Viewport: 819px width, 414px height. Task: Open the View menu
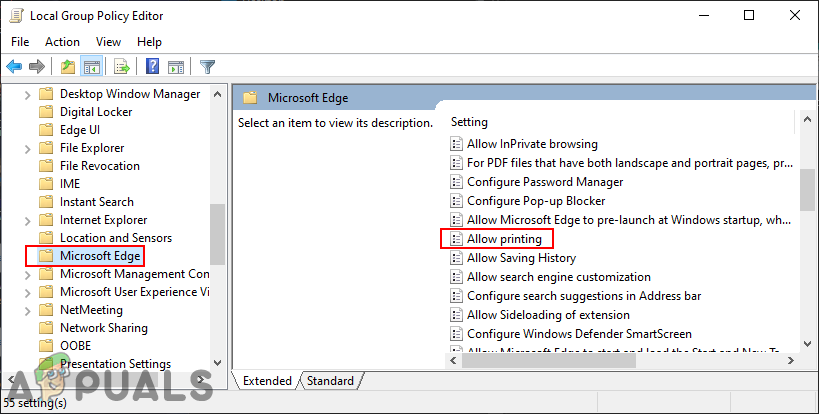point(108,42)
